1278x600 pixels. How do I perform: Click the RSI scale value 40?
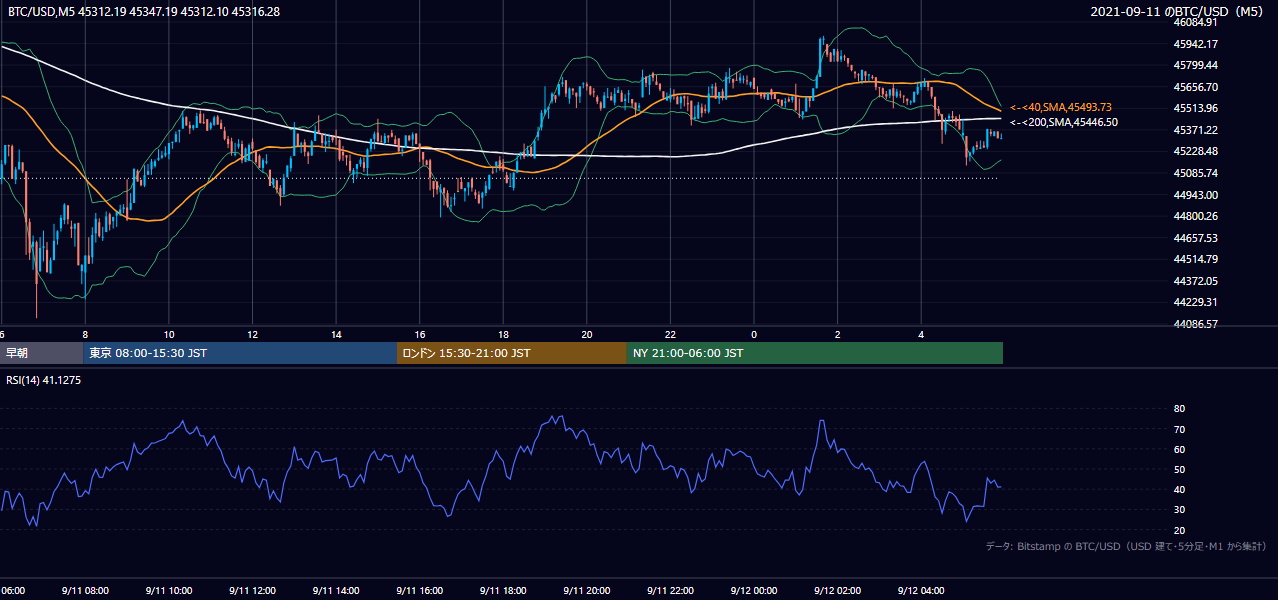[x=1179, y=489]
